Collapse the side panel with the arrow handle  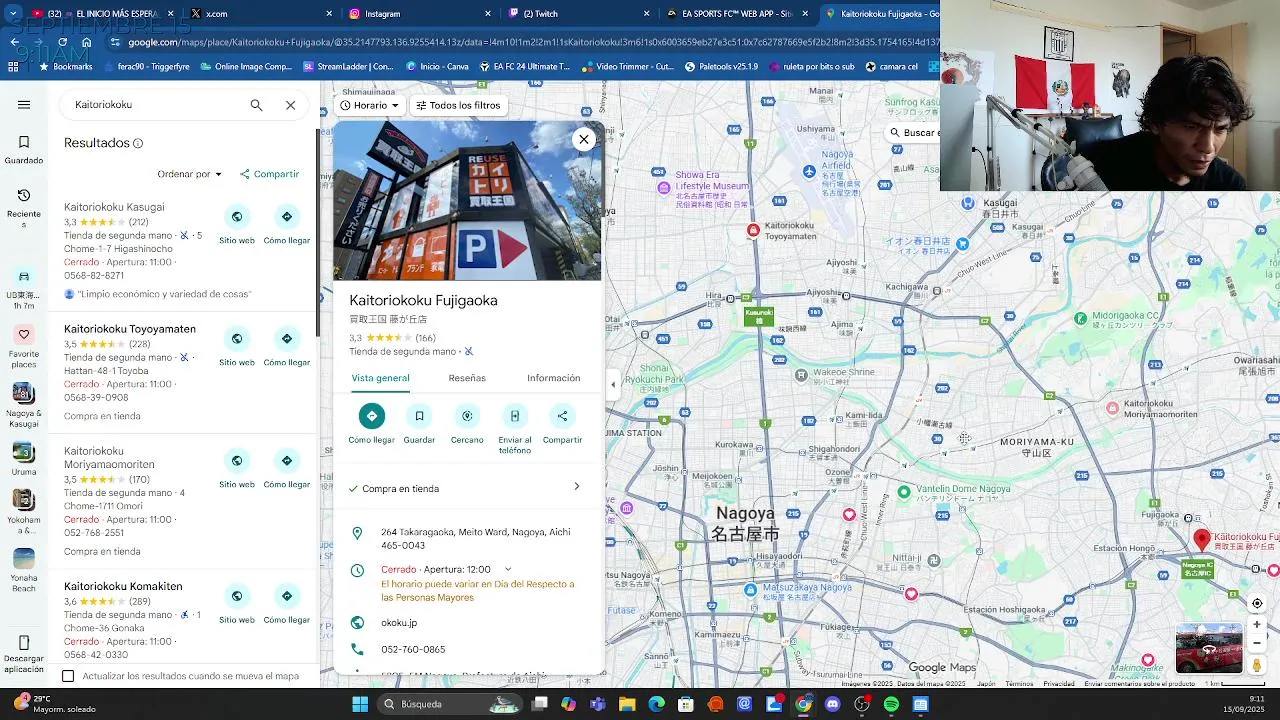[x=613, y=385]
